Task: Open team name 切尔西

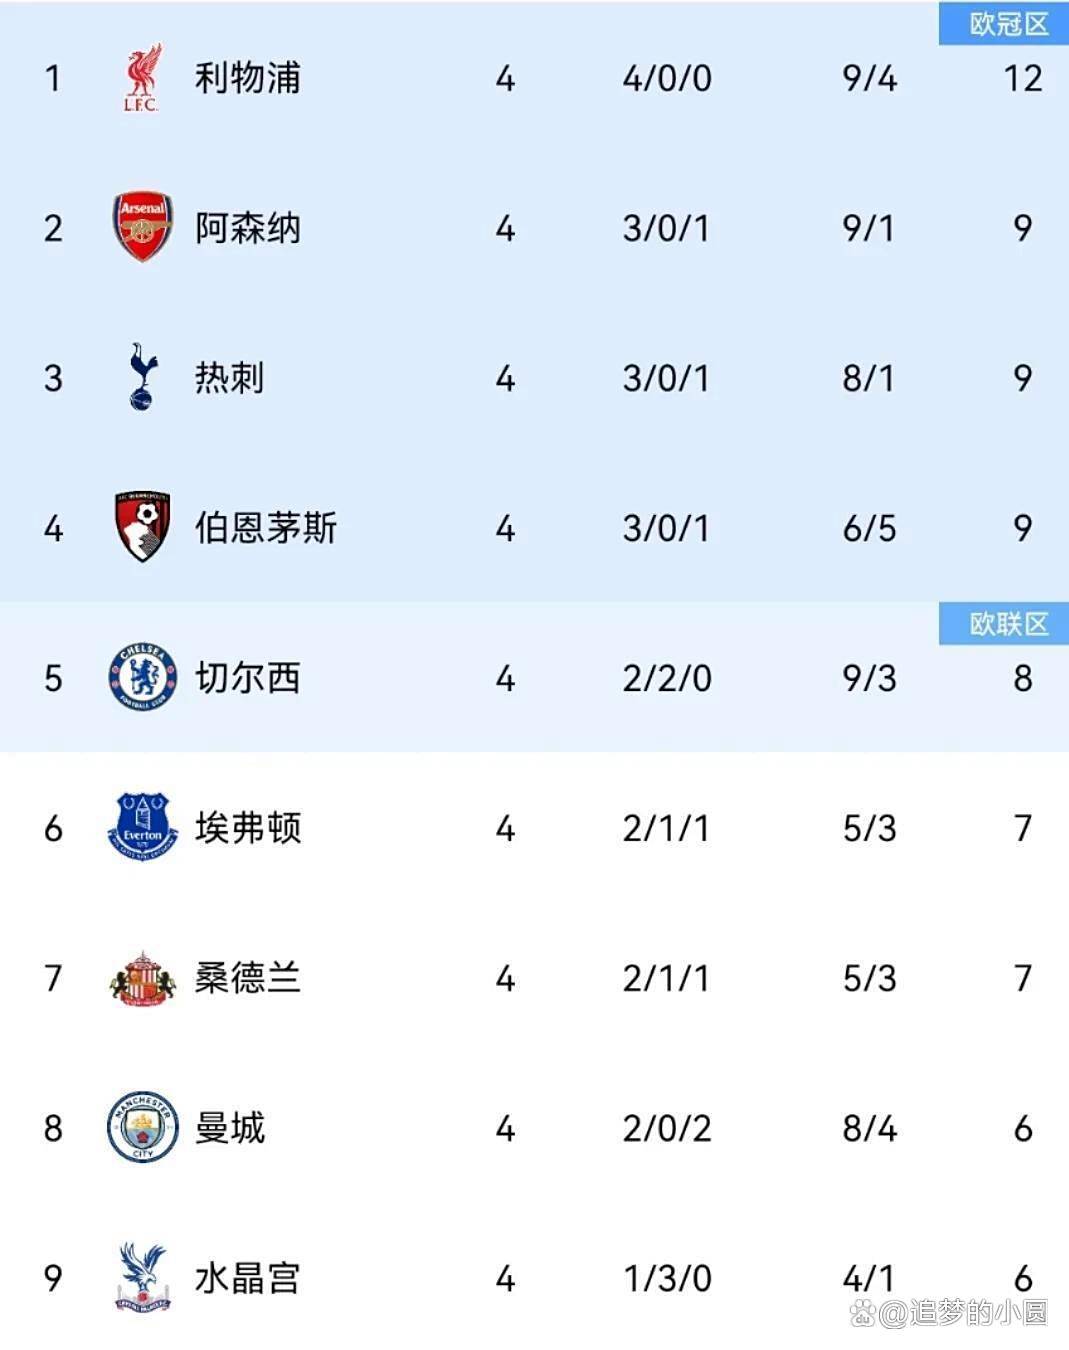Action: (x=247, y=678)
